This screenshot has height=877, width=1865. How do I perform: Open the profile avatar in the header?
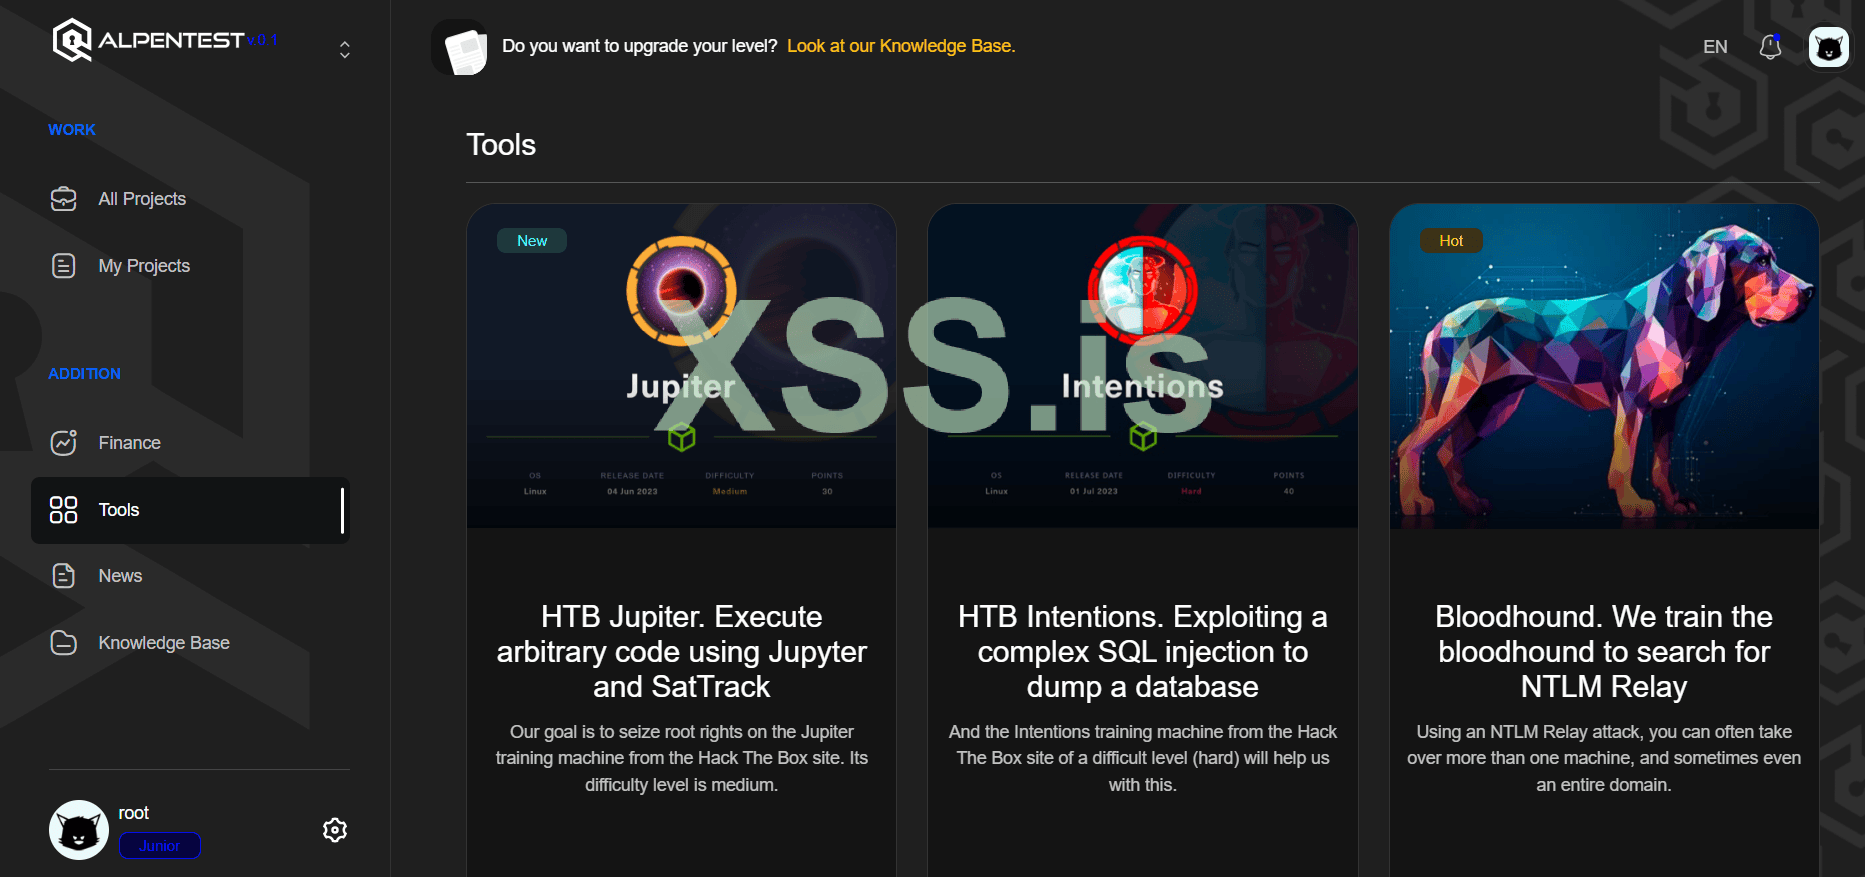click(x=1829, y=47)
